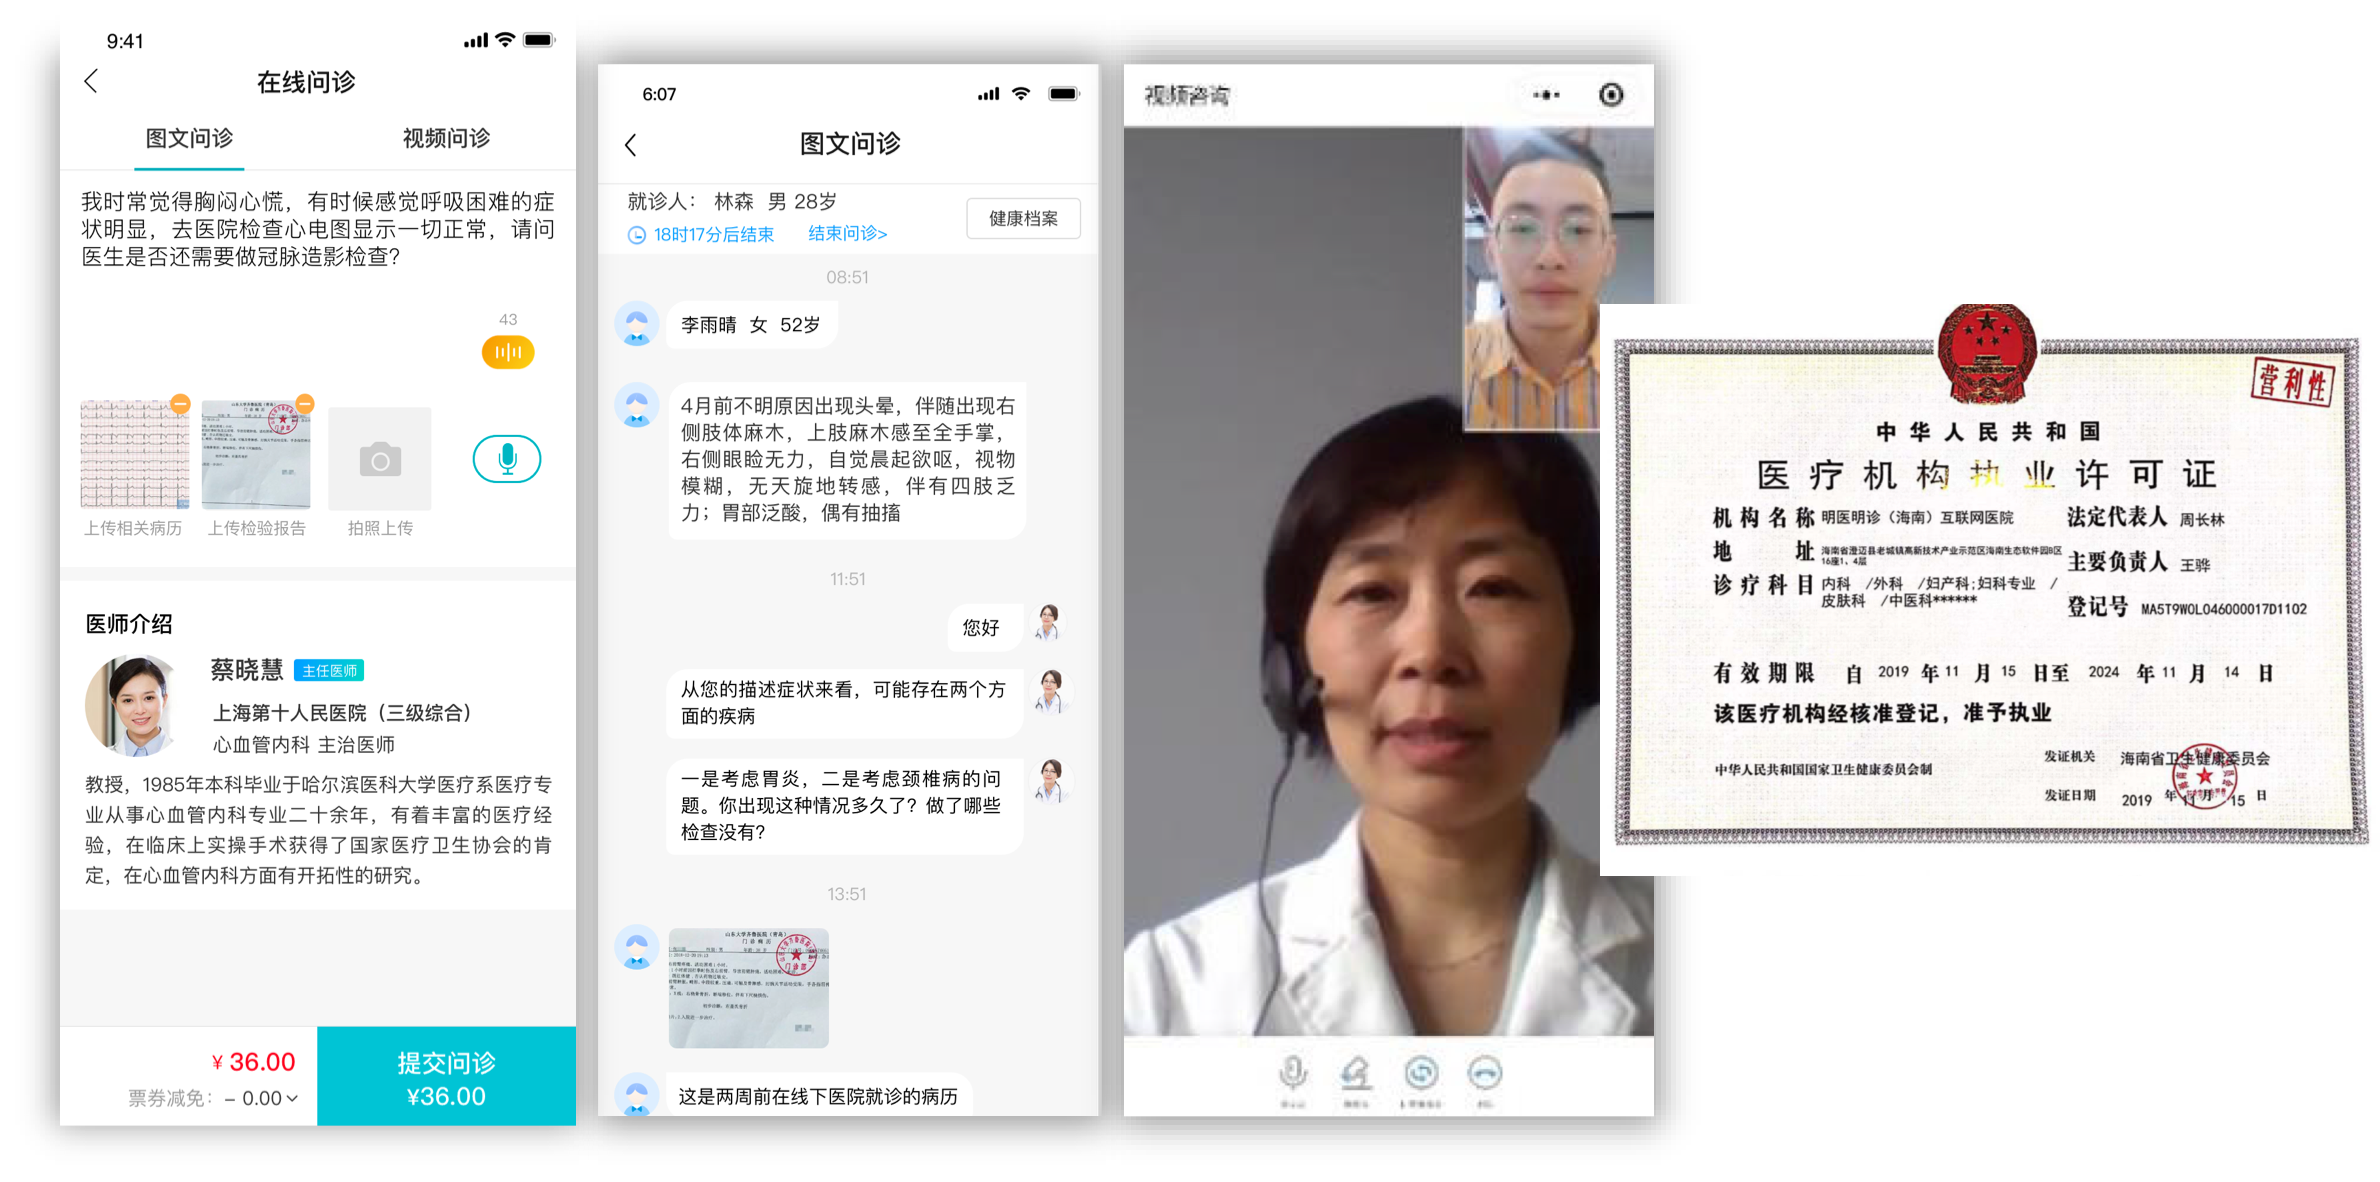Switch to the 视频问诊 tab

tap(446, 139)
